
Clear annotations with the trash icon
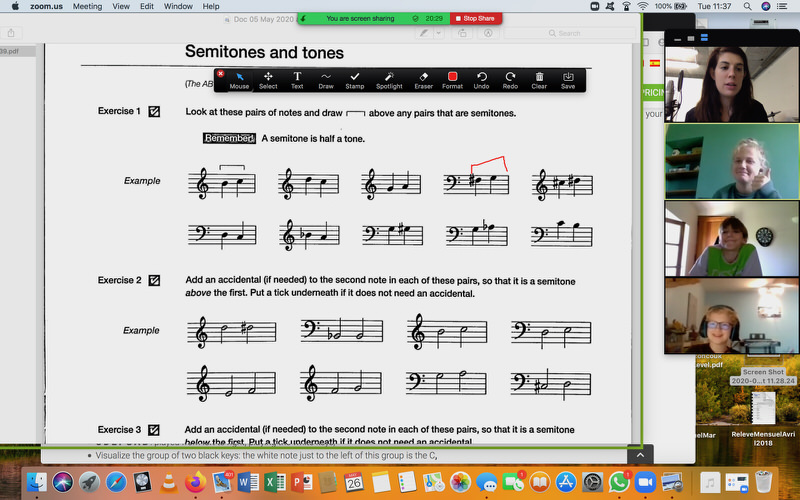tap(539, 79)
